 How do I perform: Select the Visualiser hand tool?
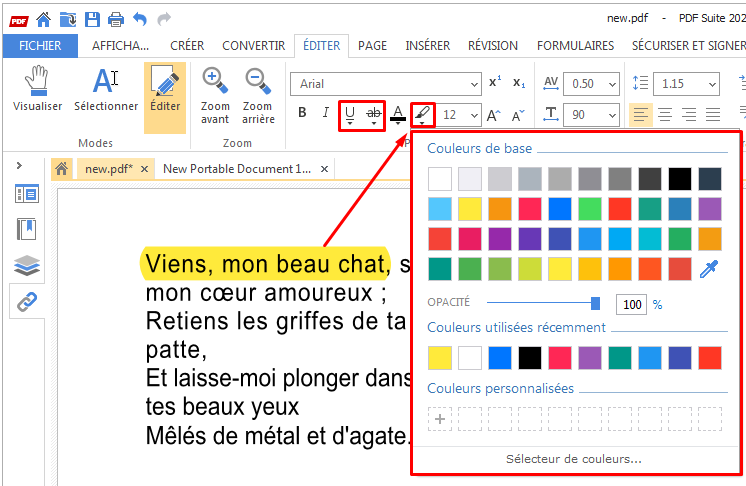(x=38, y=89)
